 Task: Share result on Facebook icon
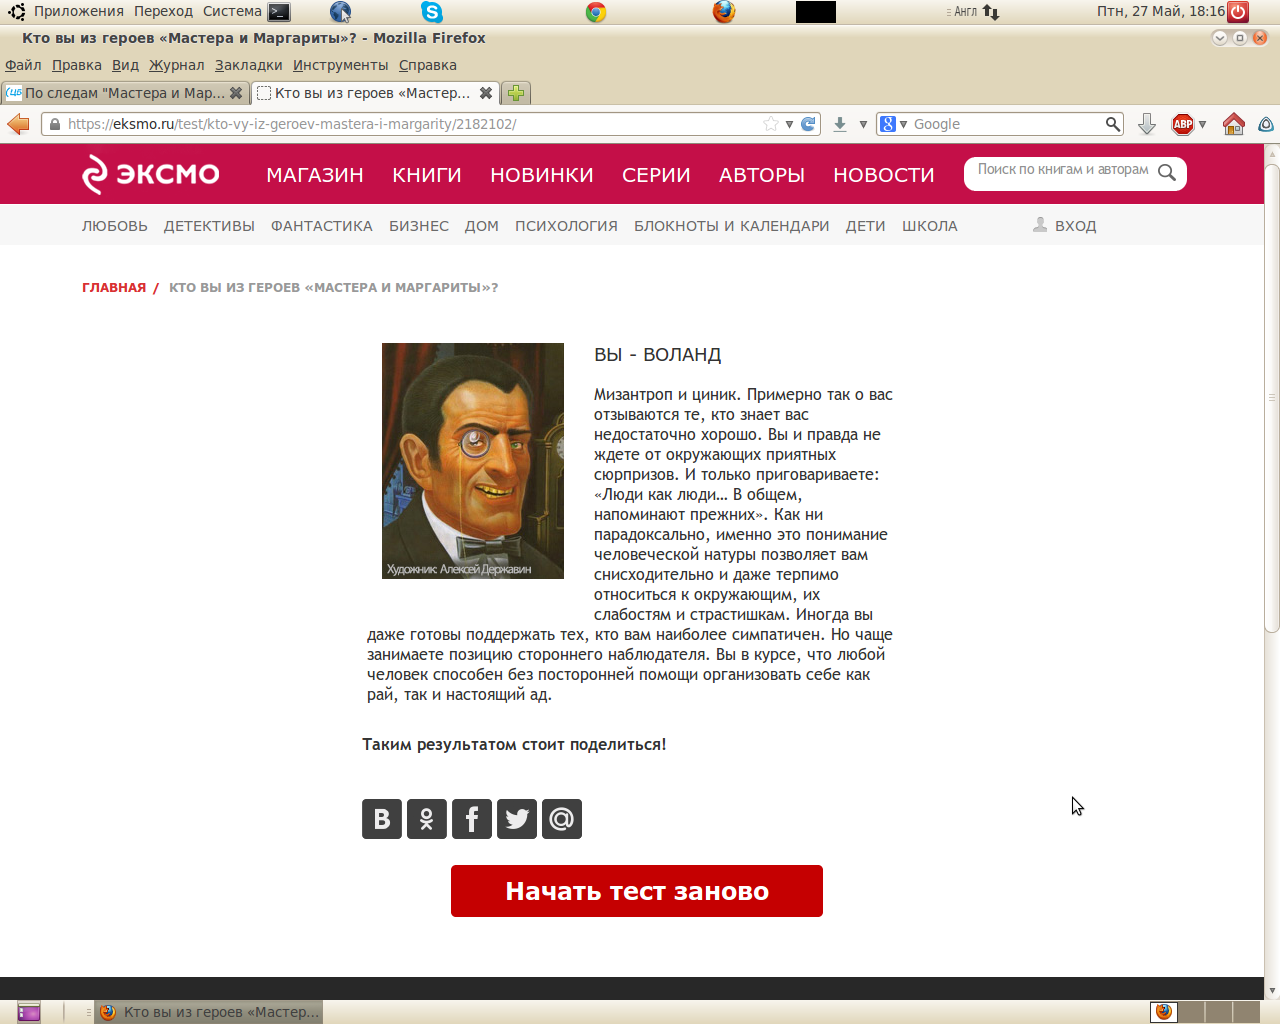pos(471,819)
